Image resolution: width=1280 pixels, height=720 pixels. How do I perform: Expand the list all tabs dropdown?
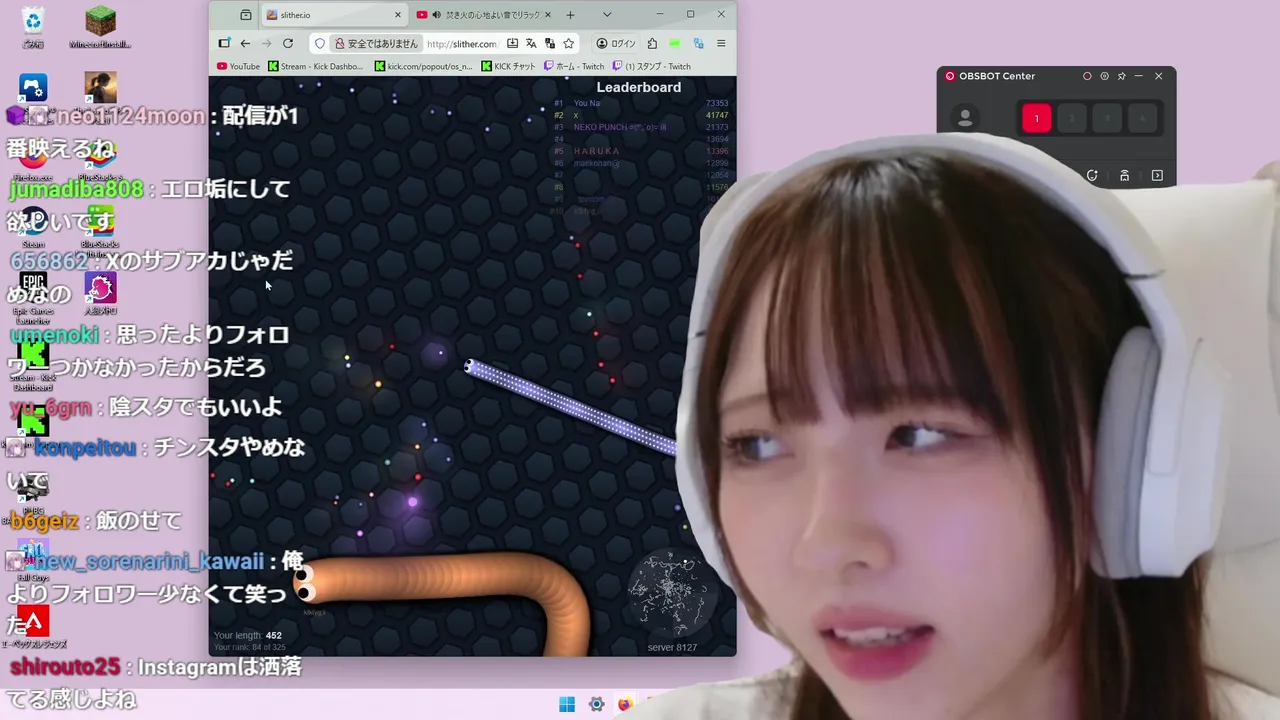[606, 15]
